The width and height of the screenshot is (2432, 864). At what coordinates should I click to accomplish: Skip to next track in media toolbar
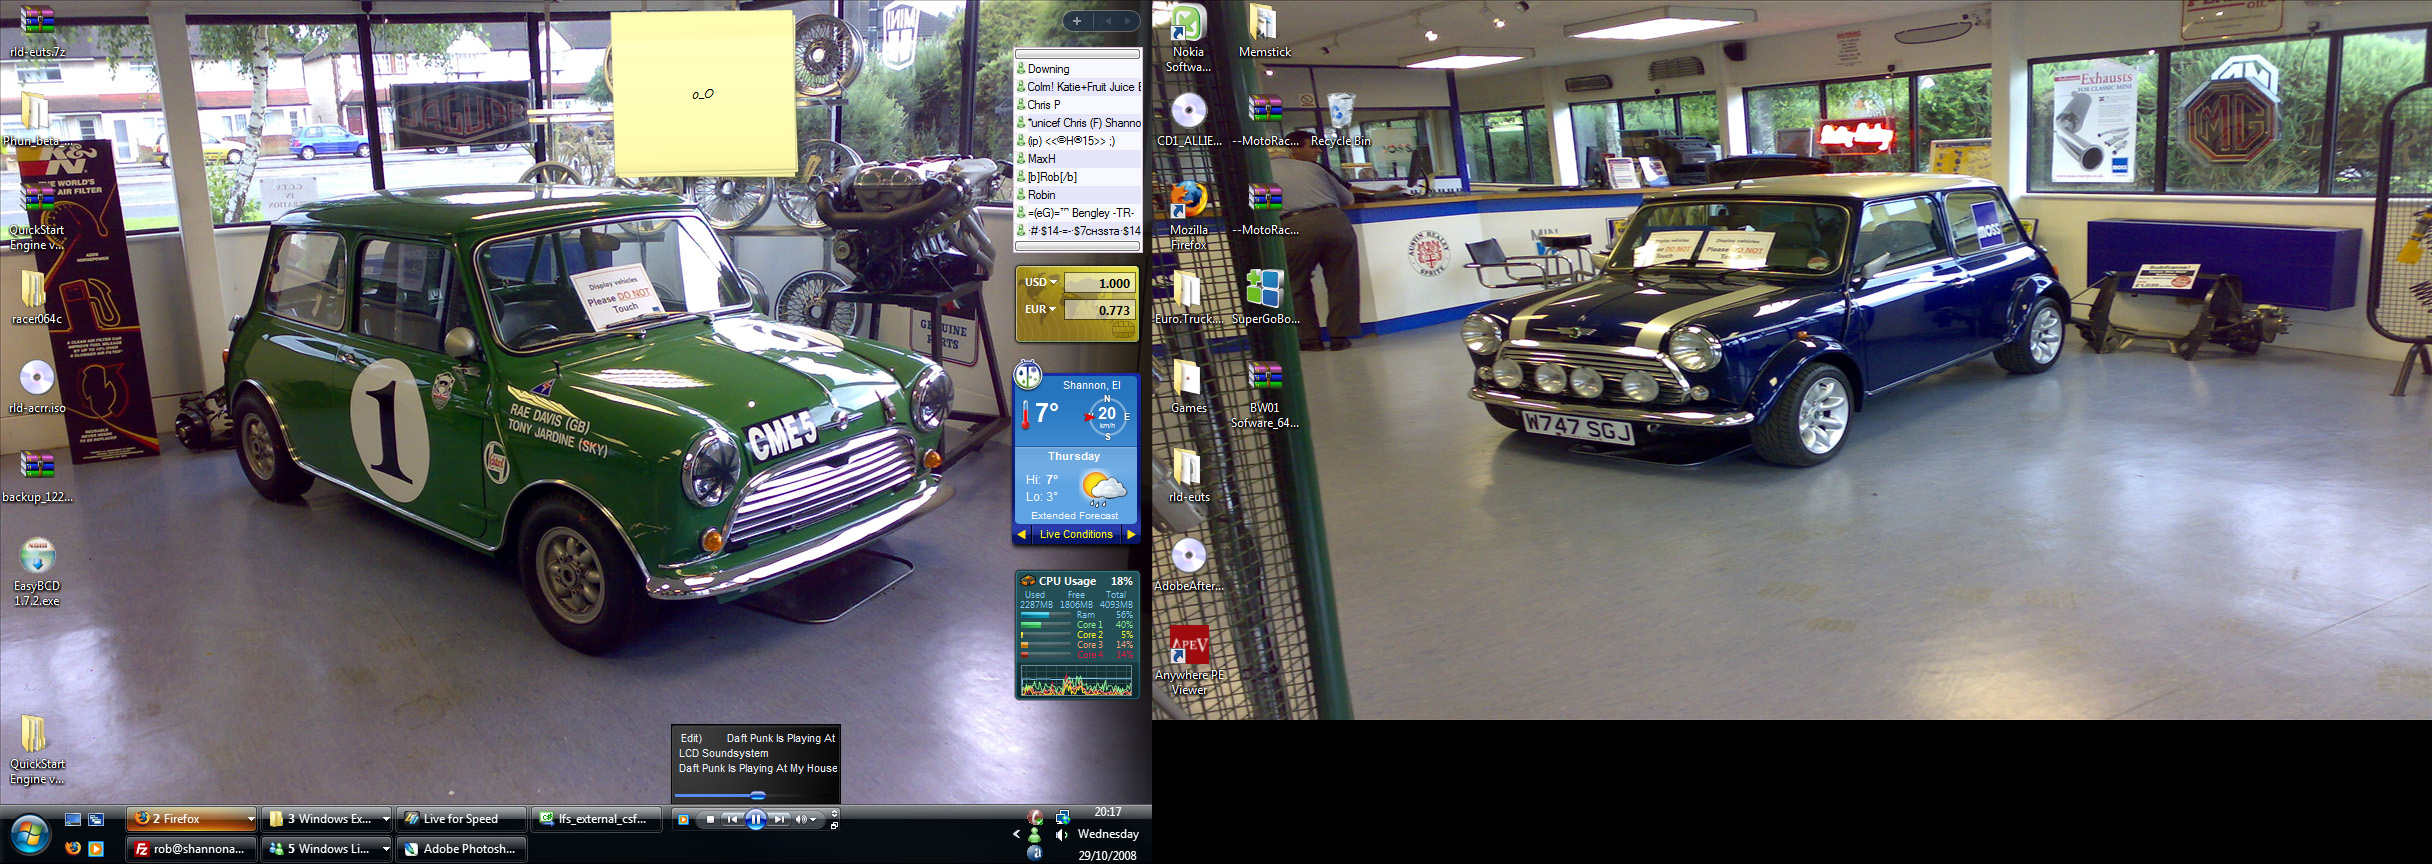pos(780,819)
